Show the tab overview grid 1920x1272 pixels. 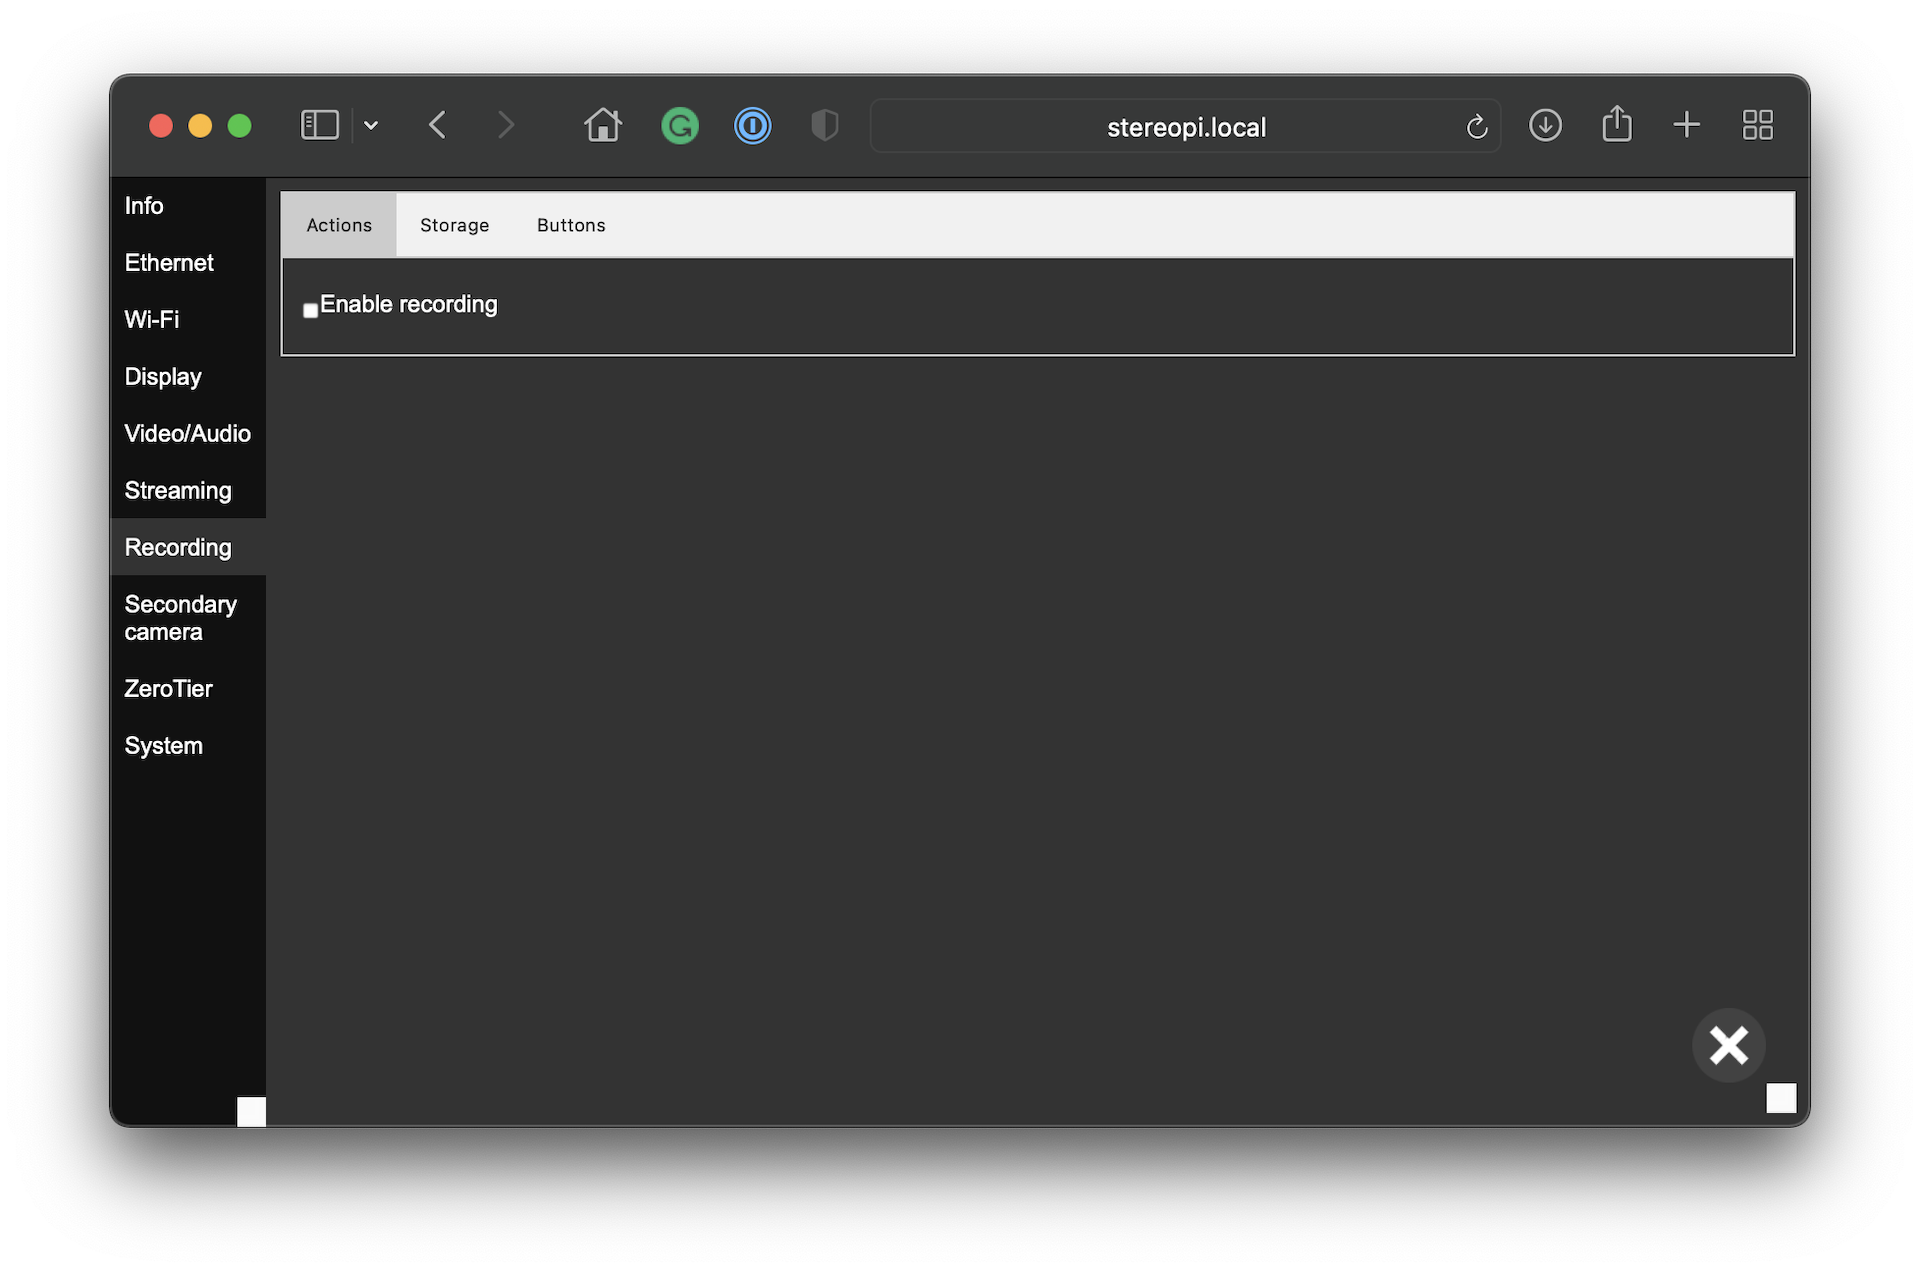coord(1757,125)
